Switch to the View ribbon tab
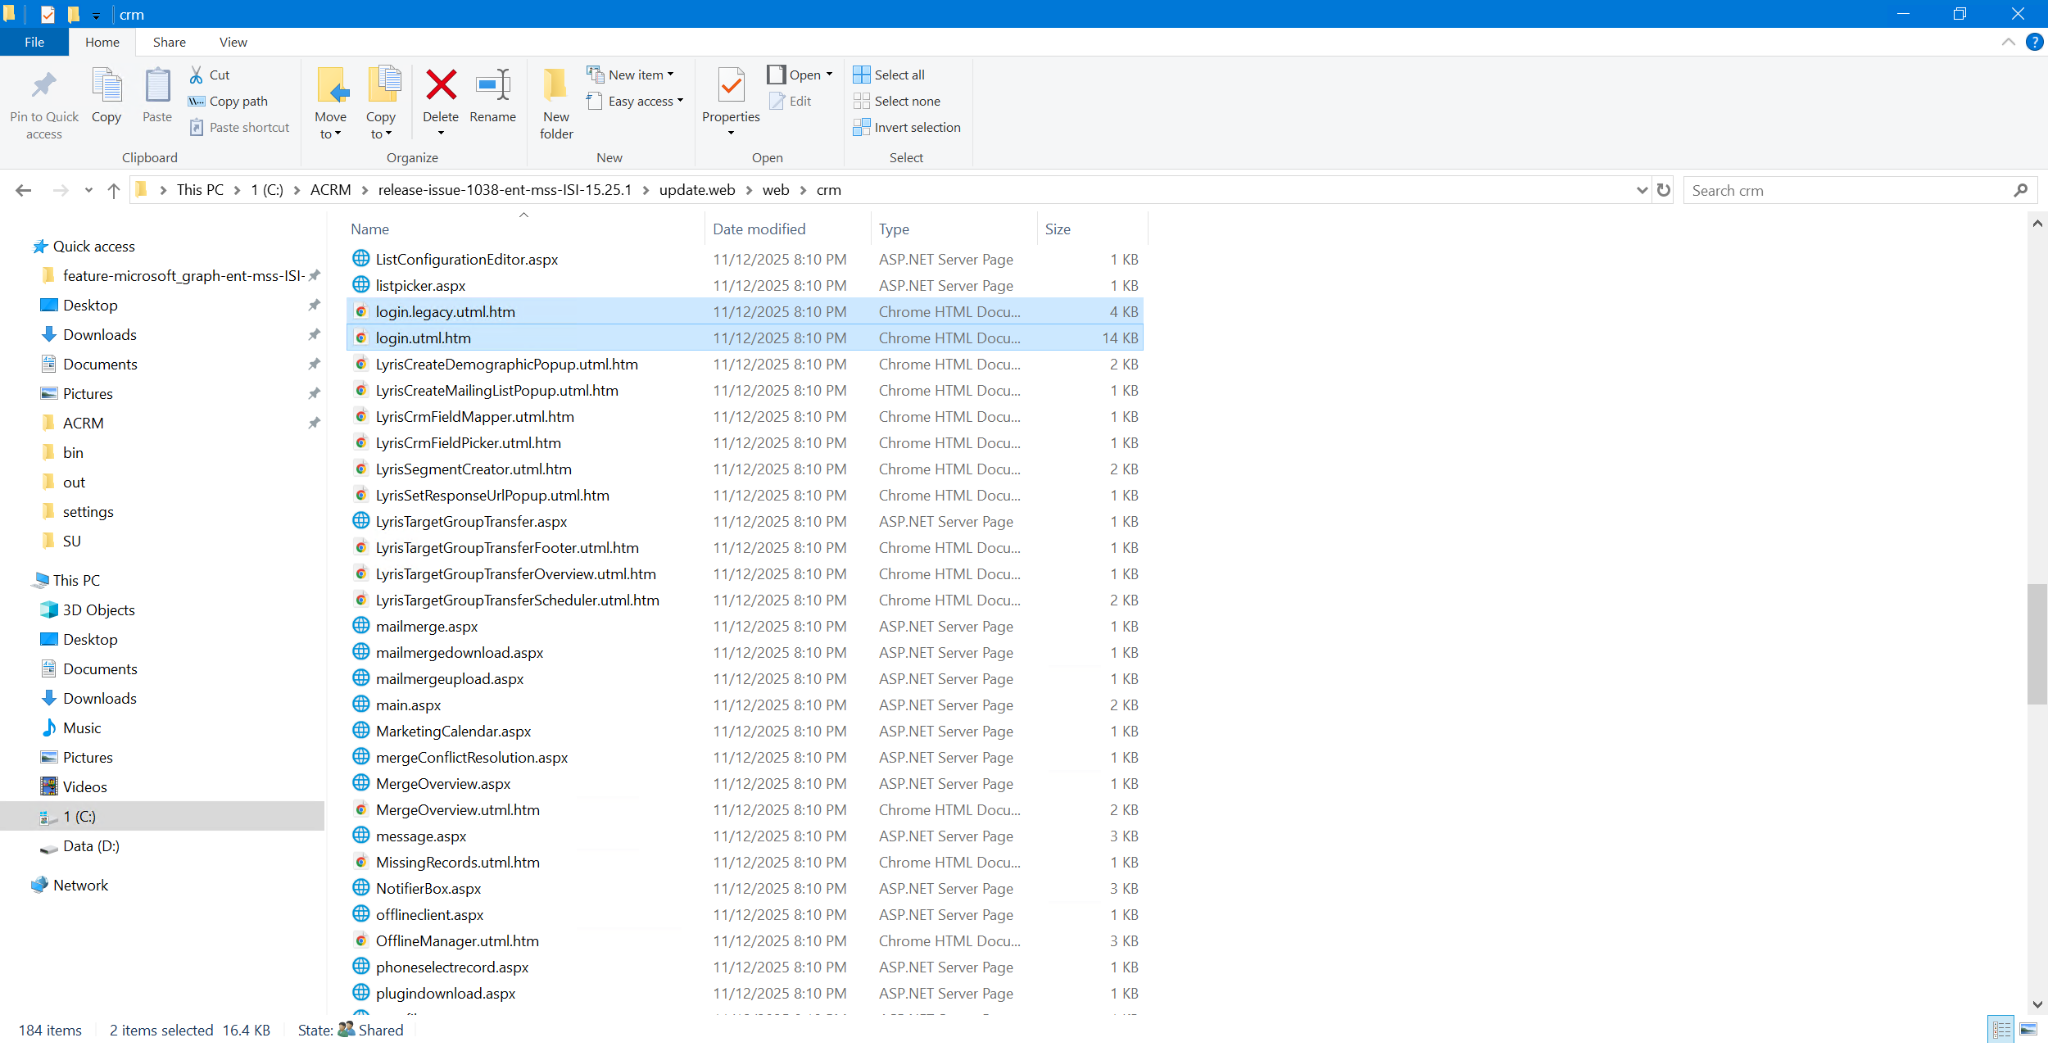 (x=233, y=42)
